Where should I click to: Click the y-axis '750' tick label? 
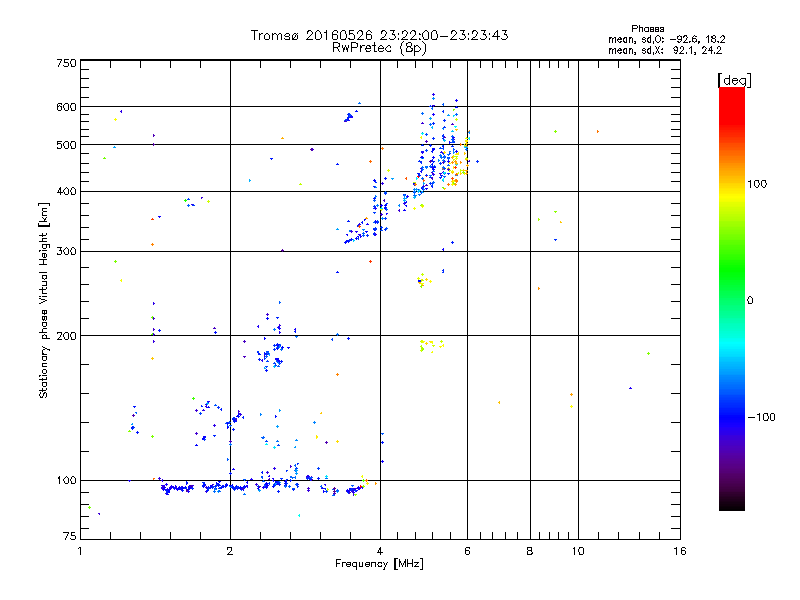click(66, 63)
